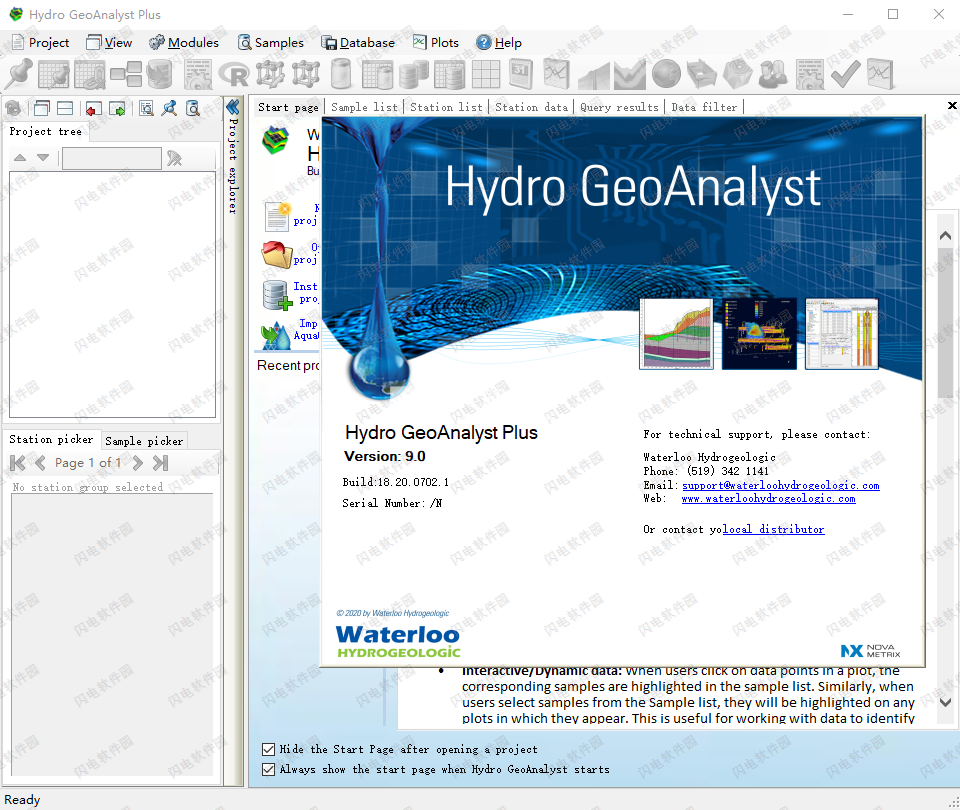Click the new project document icon
The width and height of the screenshot is (960, 810).
[277, 216]
